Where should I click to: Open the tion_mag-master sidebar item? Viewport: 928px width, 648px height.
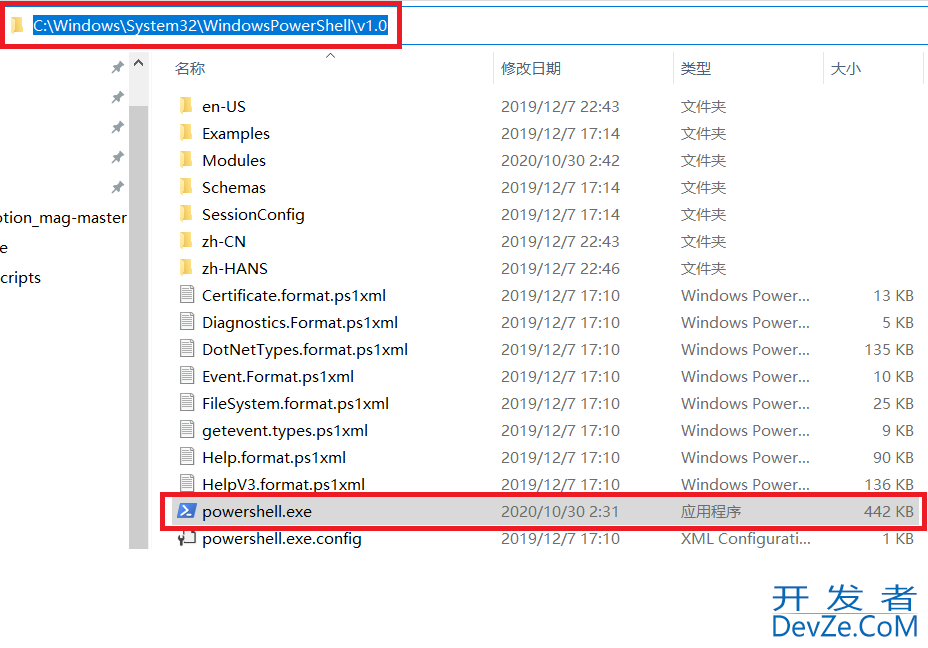[63, 218]
